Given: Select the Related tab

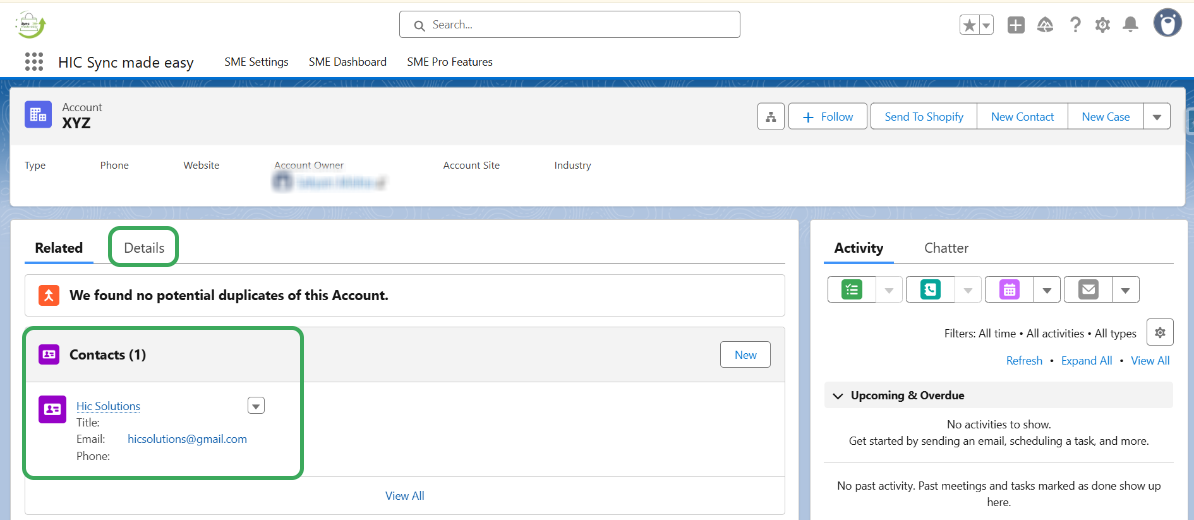Looking at the screenshot, I should pyautogui.click(x=59, y=247).
